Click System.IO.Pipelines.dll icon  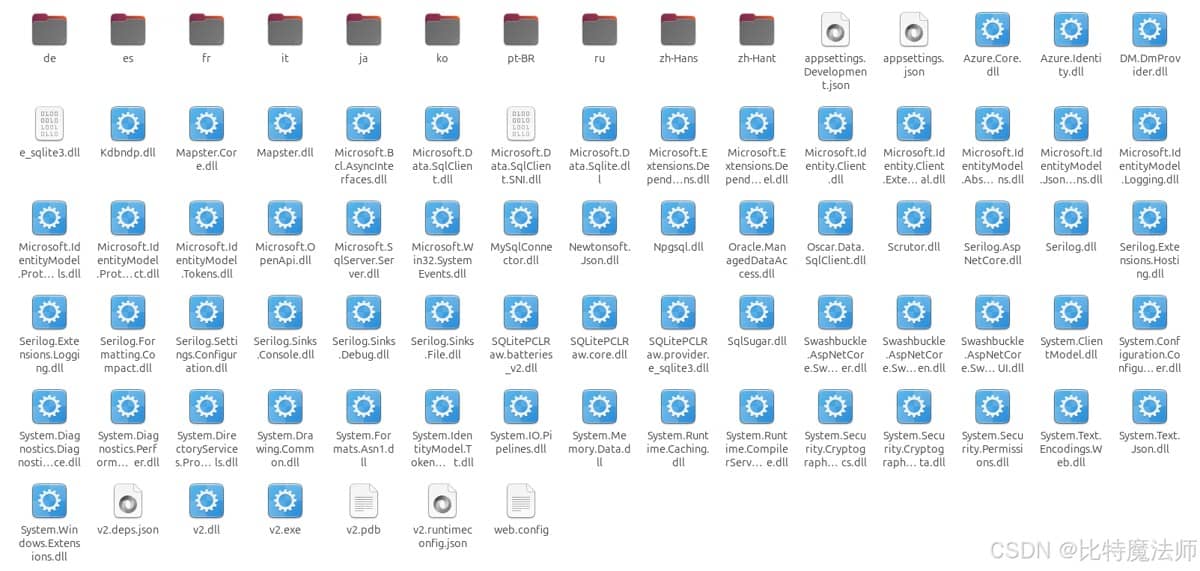coord(521,407)
